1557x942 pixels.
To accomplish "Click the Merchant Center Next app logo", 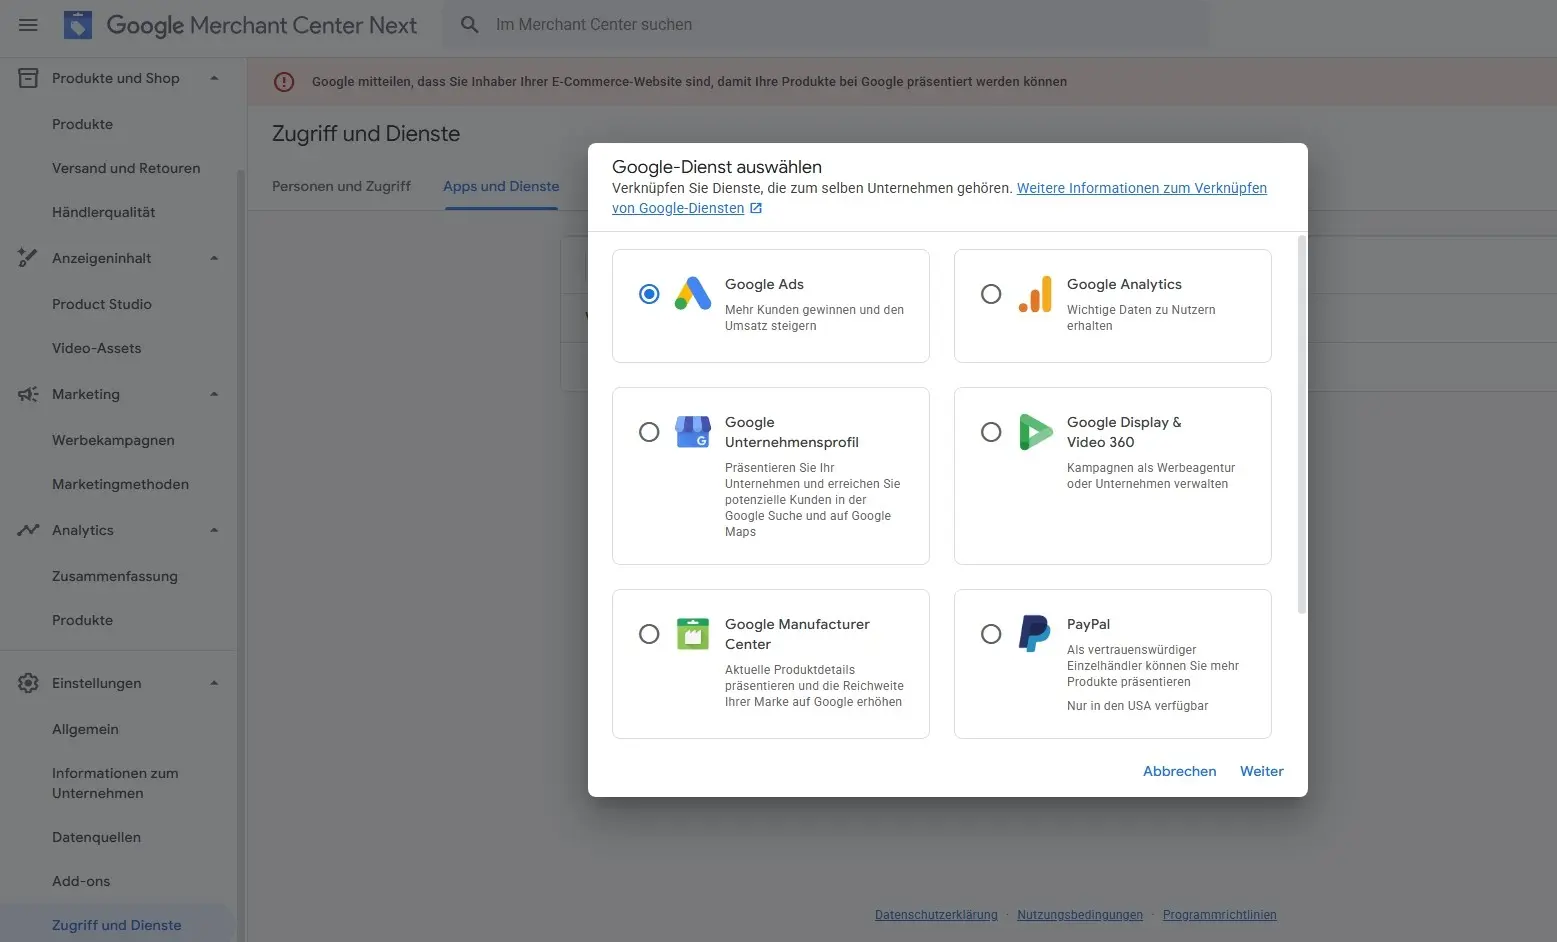I will coord(77,24).
